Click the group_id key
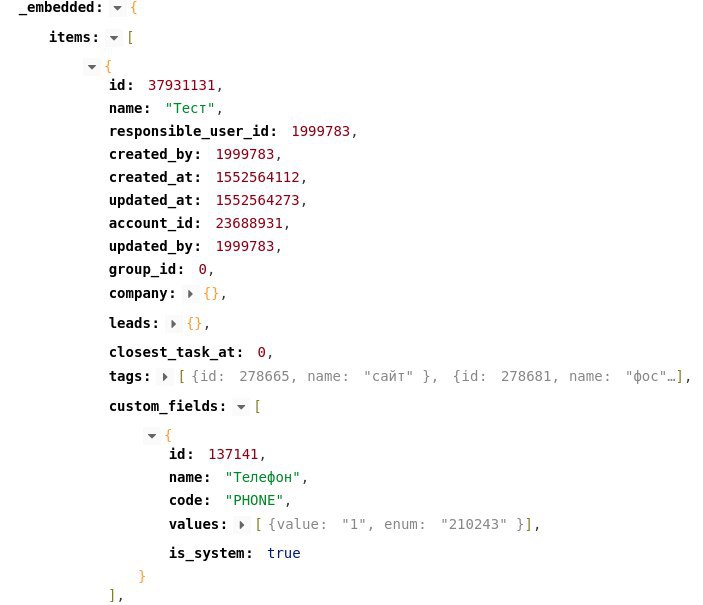 [146, 270]
